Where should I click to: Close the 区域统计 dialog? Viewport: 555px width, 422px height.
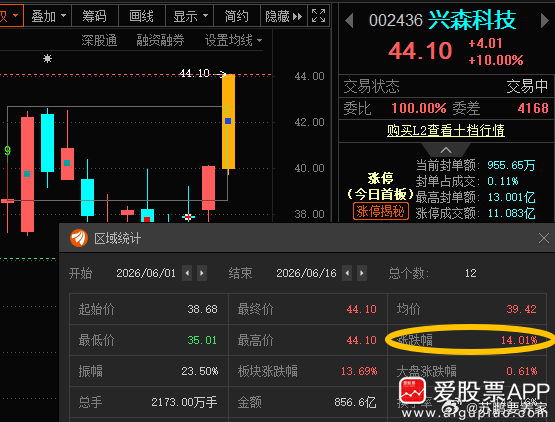coord(544,238)
